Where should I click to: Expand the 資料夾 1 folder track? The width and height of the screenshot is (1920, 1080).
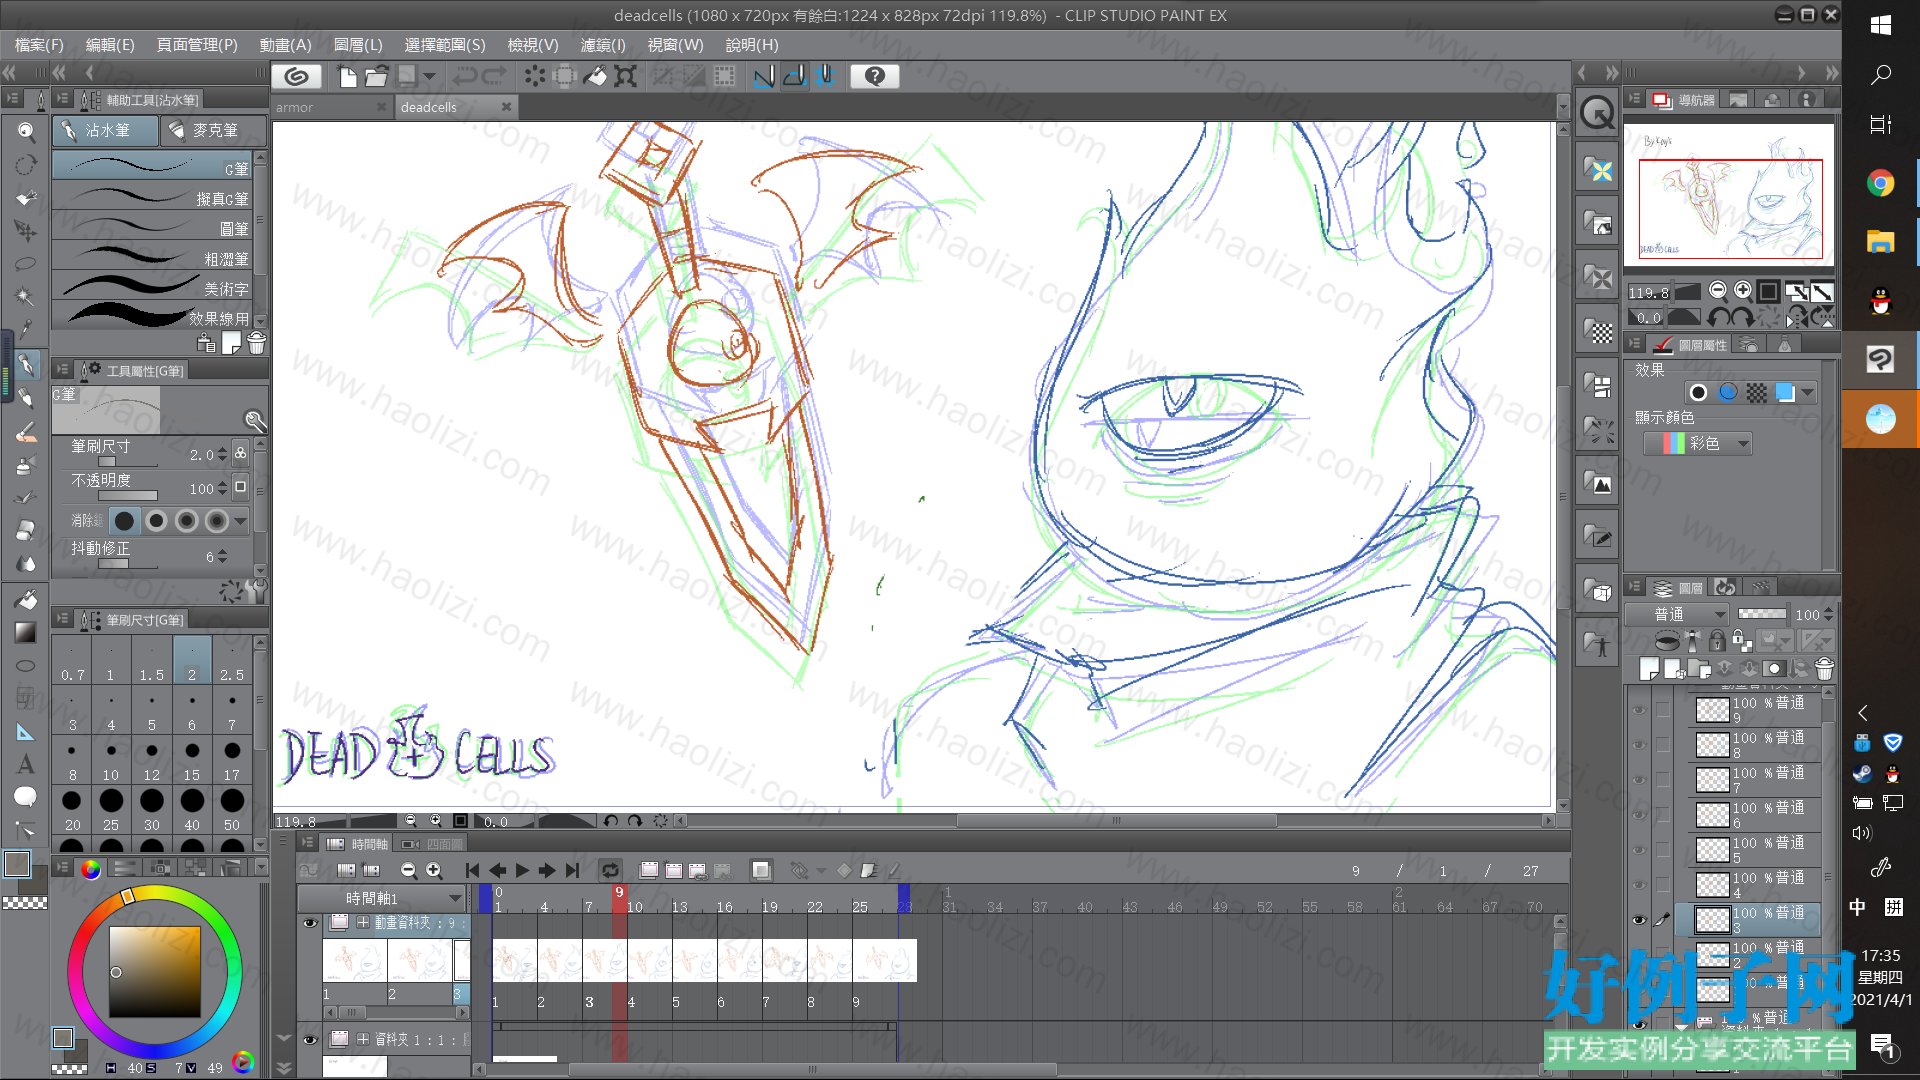pyautogui.click(x=362, y=1040)
